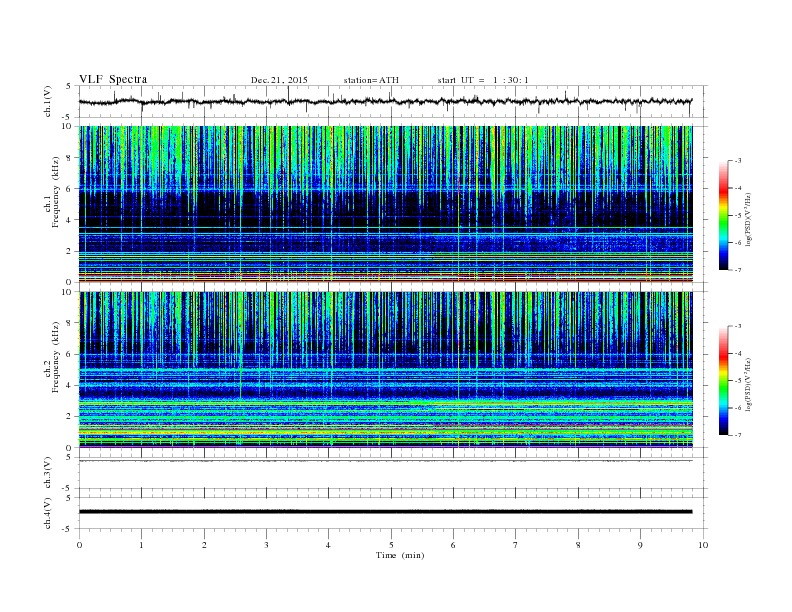Click the "3" tick on the time axis
This screenshot has height=612, width=792.
266,545
